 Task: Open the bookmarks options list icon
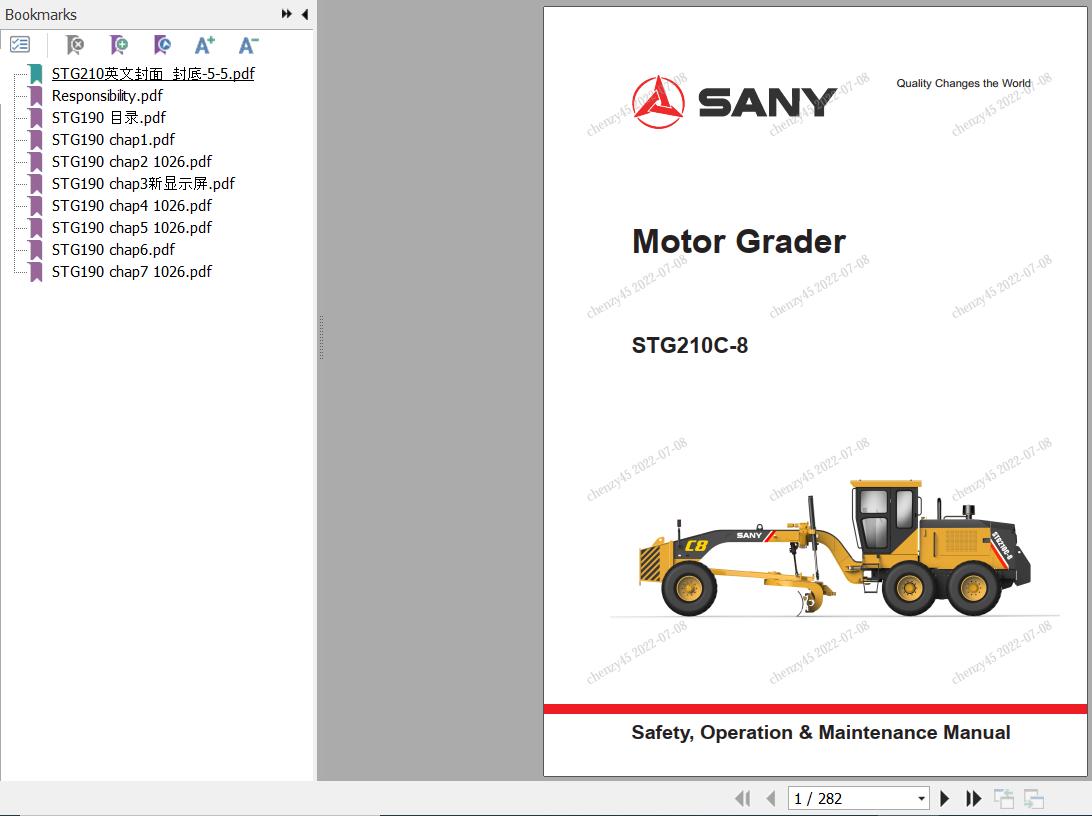click(x=20, y=45)
